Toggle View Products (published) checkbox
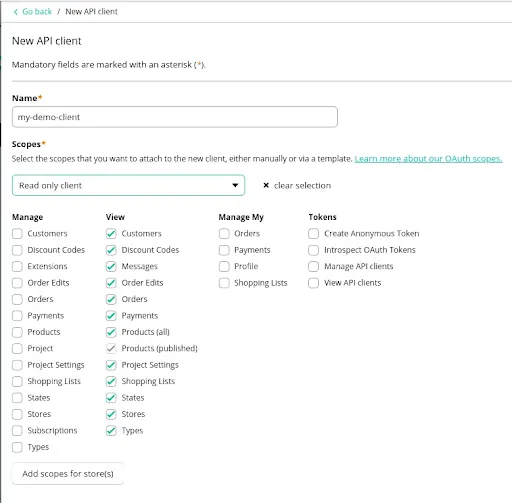Screen dimensions: 512x503 tap(111, 349)
